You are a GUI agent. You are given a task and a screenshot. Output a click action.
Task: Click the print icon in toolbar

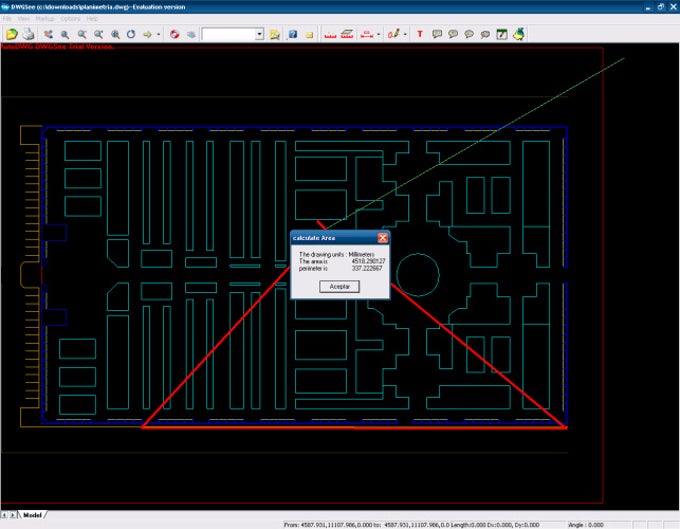[27, 34]
